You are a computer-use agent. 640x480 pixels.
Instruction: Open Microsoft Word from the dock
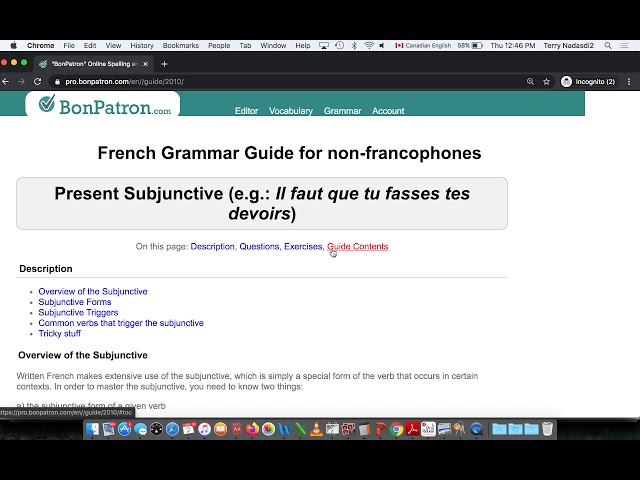(284, 429)
